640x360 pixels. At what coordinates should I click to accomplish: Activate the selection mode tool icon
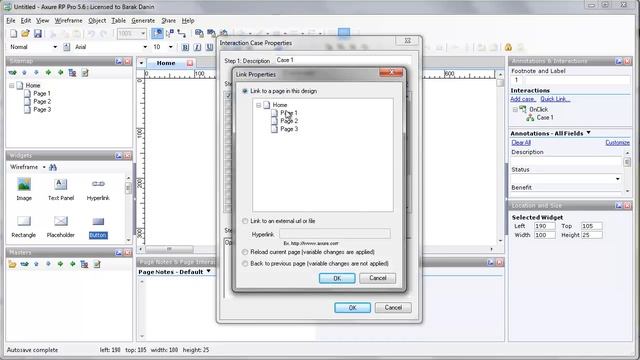pyautogui.click(x=157, y=33)
